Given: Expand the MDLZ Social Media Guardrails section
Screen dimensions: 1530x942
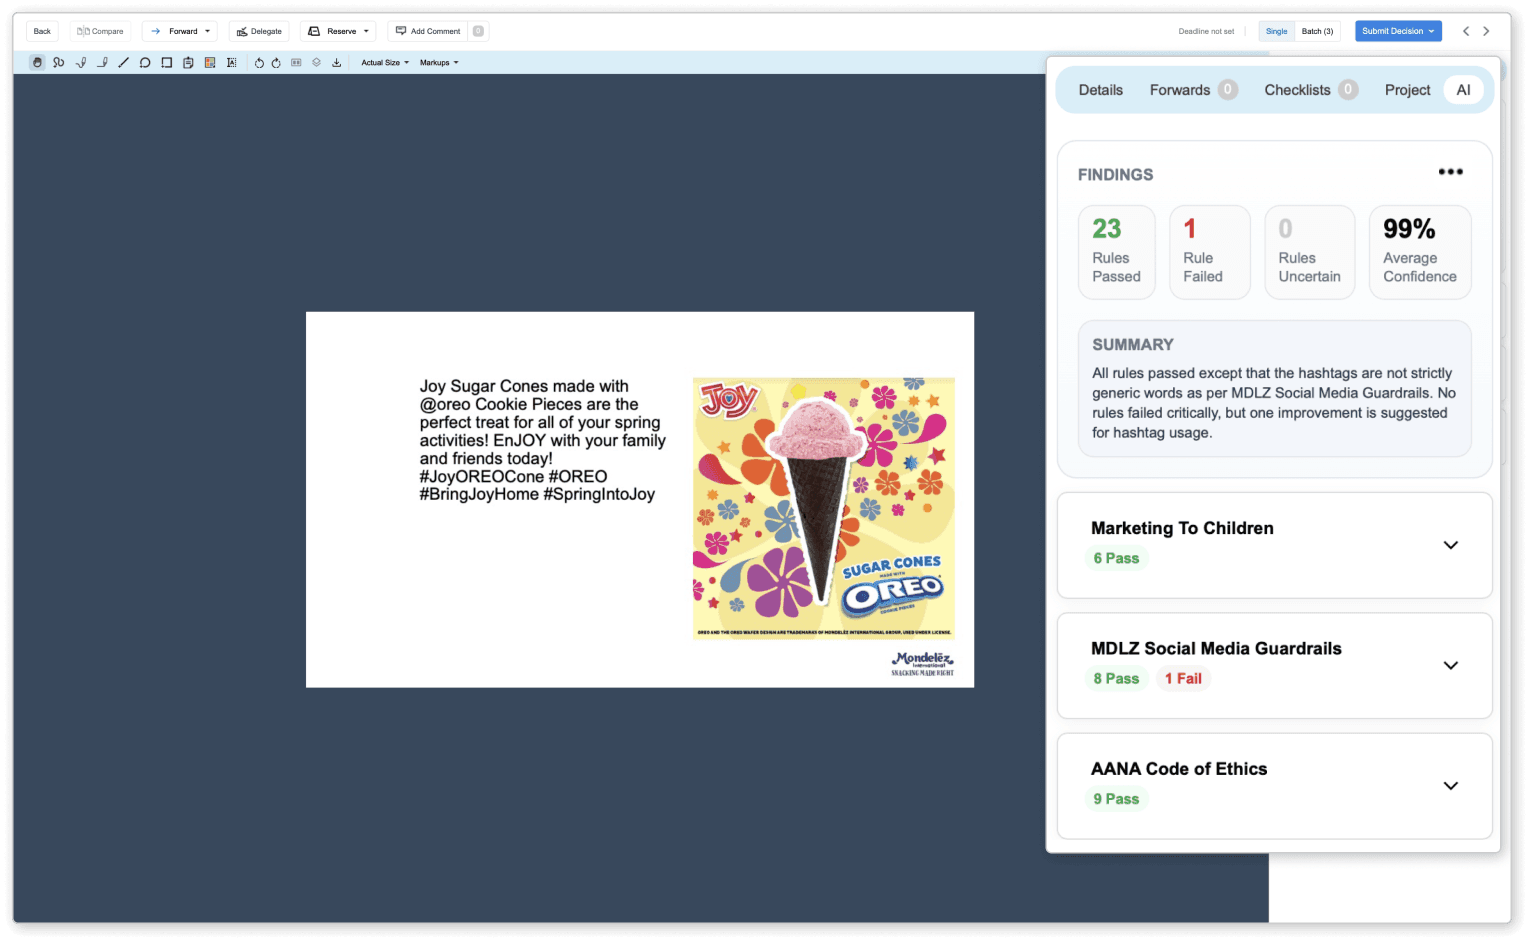Looking at the screenshot, I should tap(1451, 665).
